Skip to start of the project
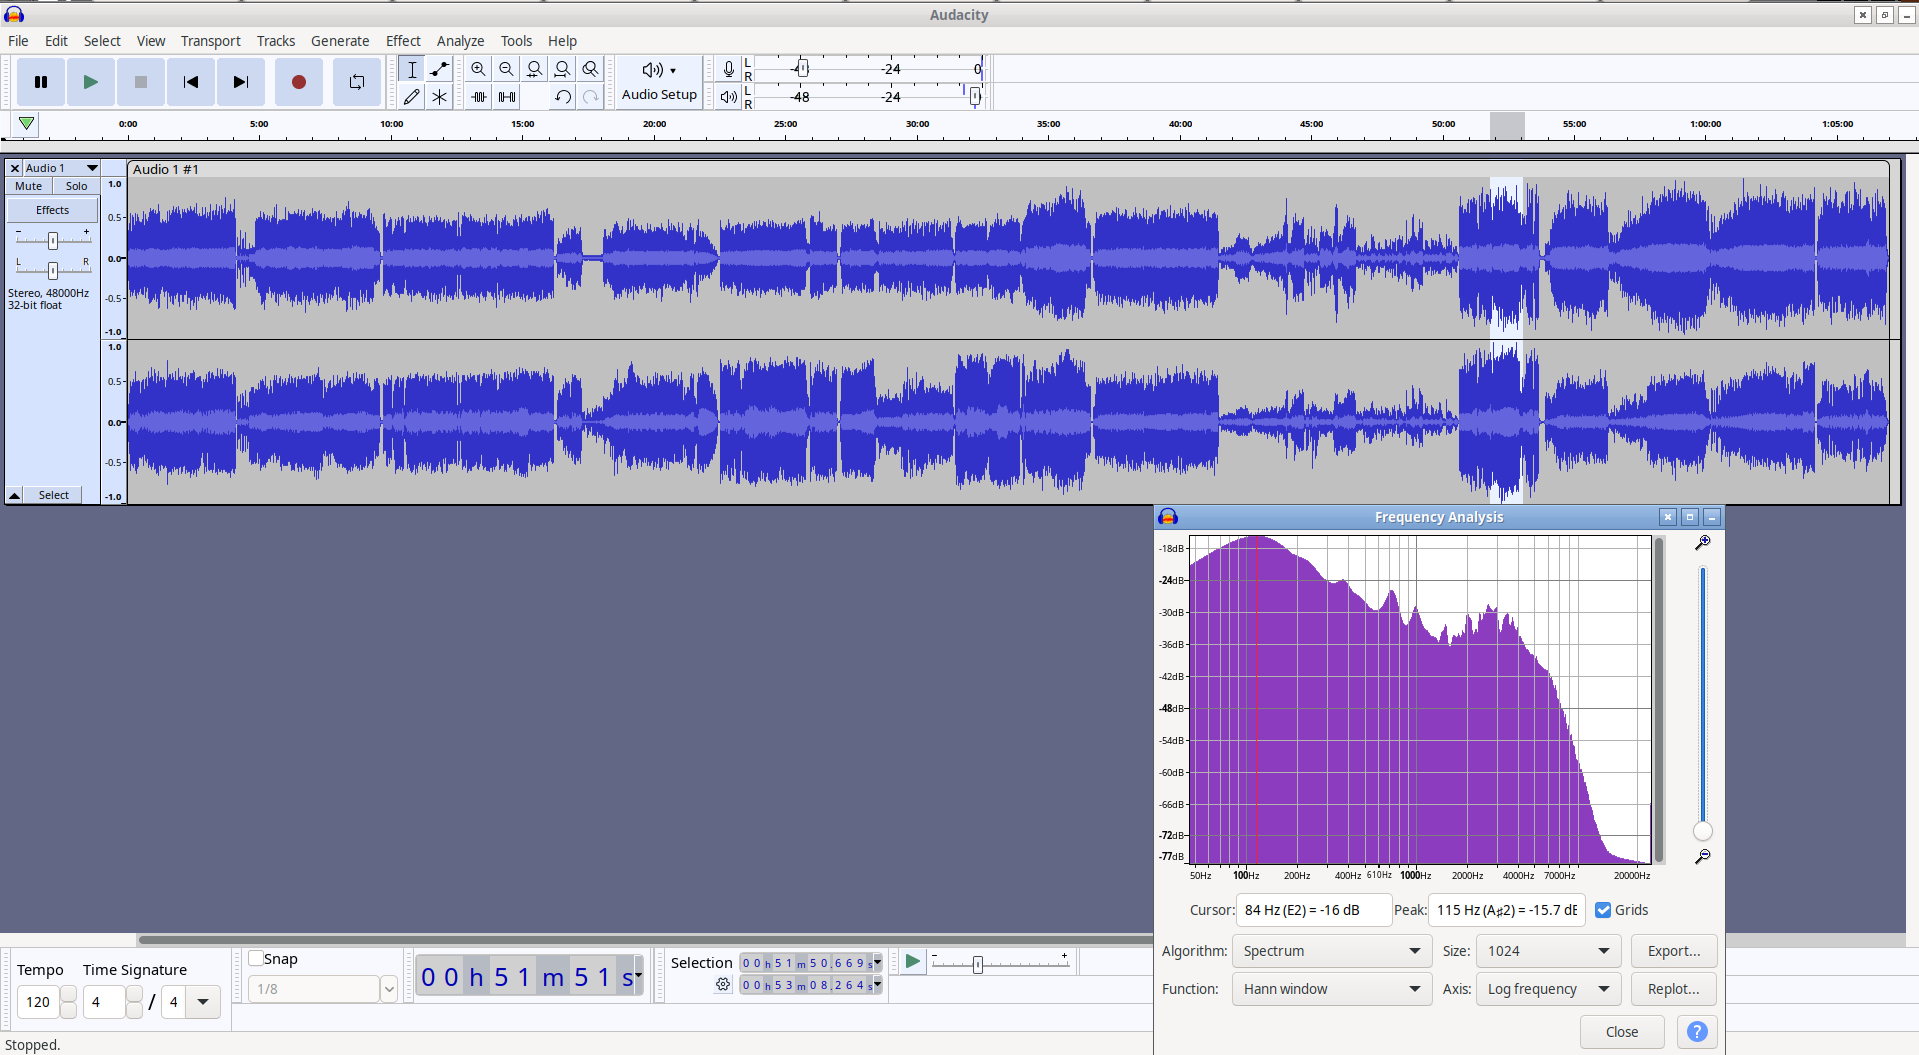Image resolution: width=1919 pixels, height=1055 pixels. click(191, 82)
